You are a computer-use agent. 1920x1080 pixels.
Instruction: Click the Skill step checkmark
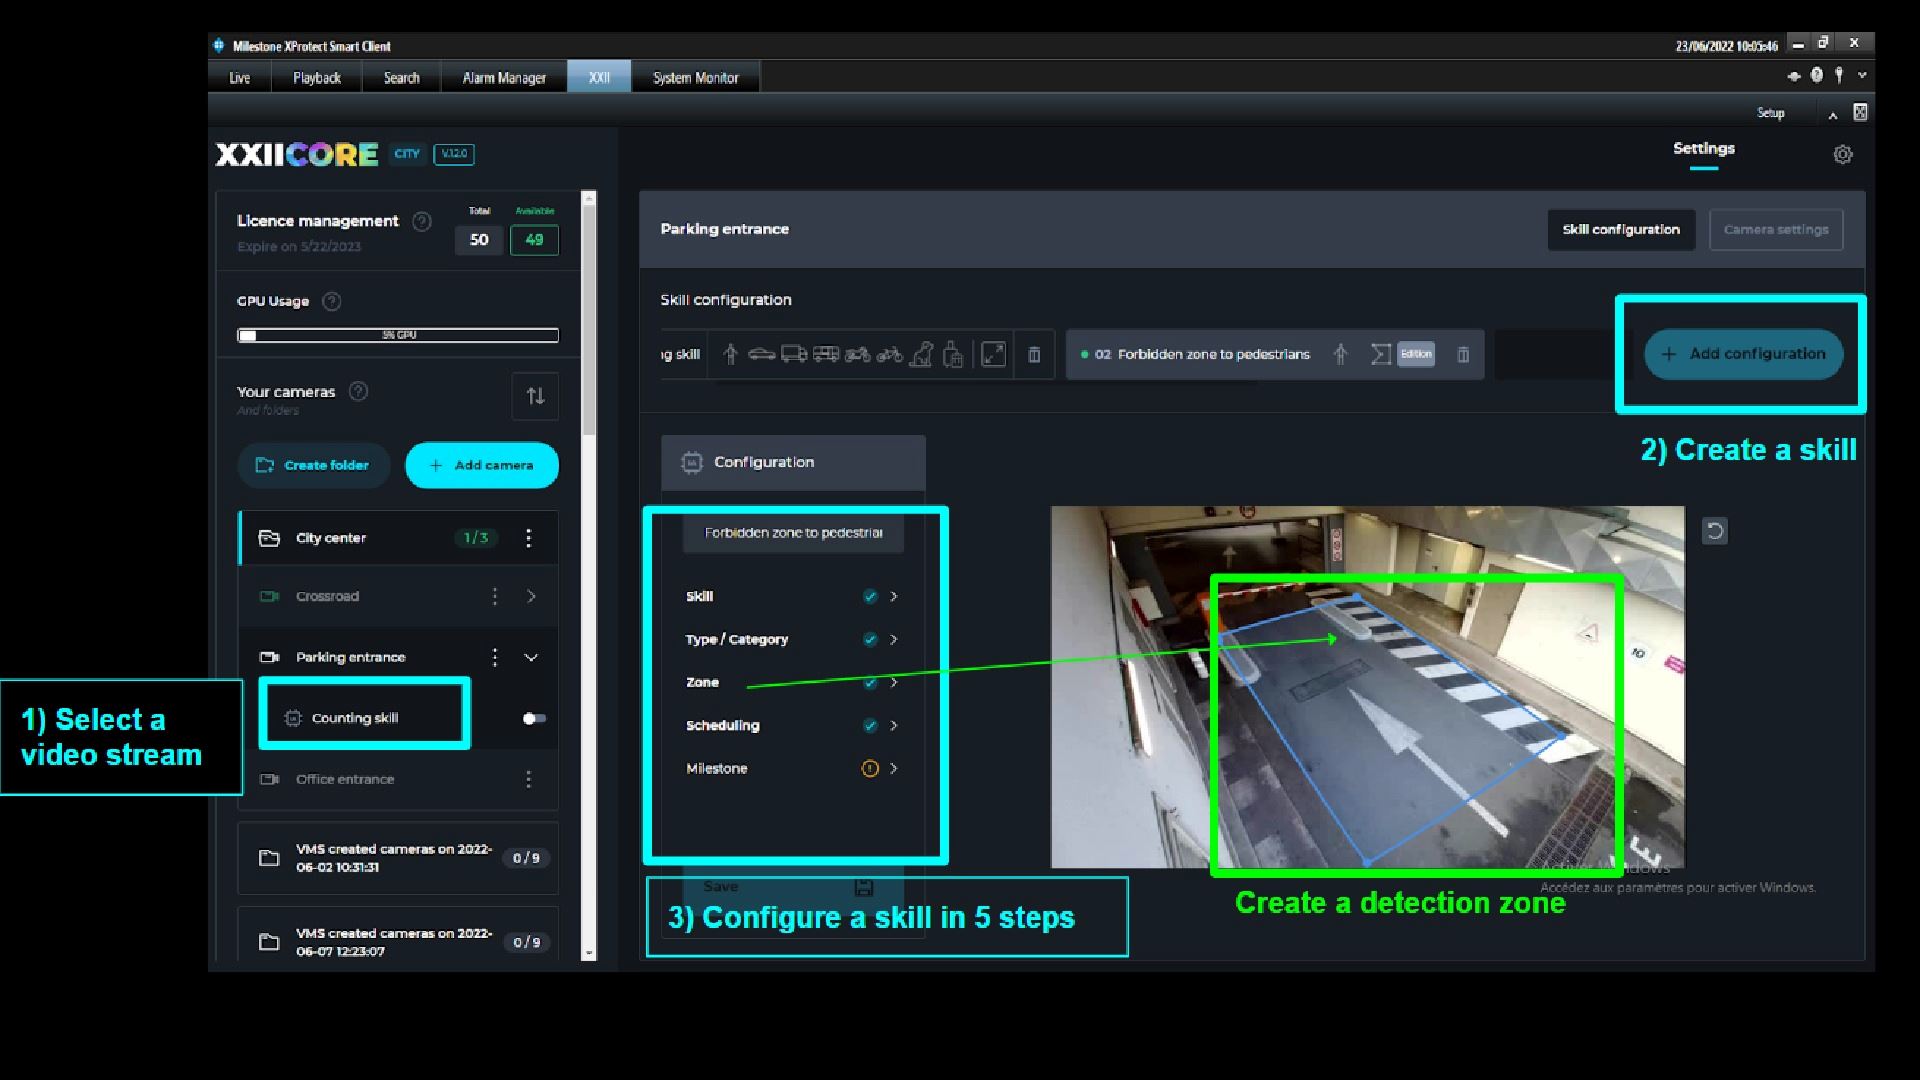(870, 596)
